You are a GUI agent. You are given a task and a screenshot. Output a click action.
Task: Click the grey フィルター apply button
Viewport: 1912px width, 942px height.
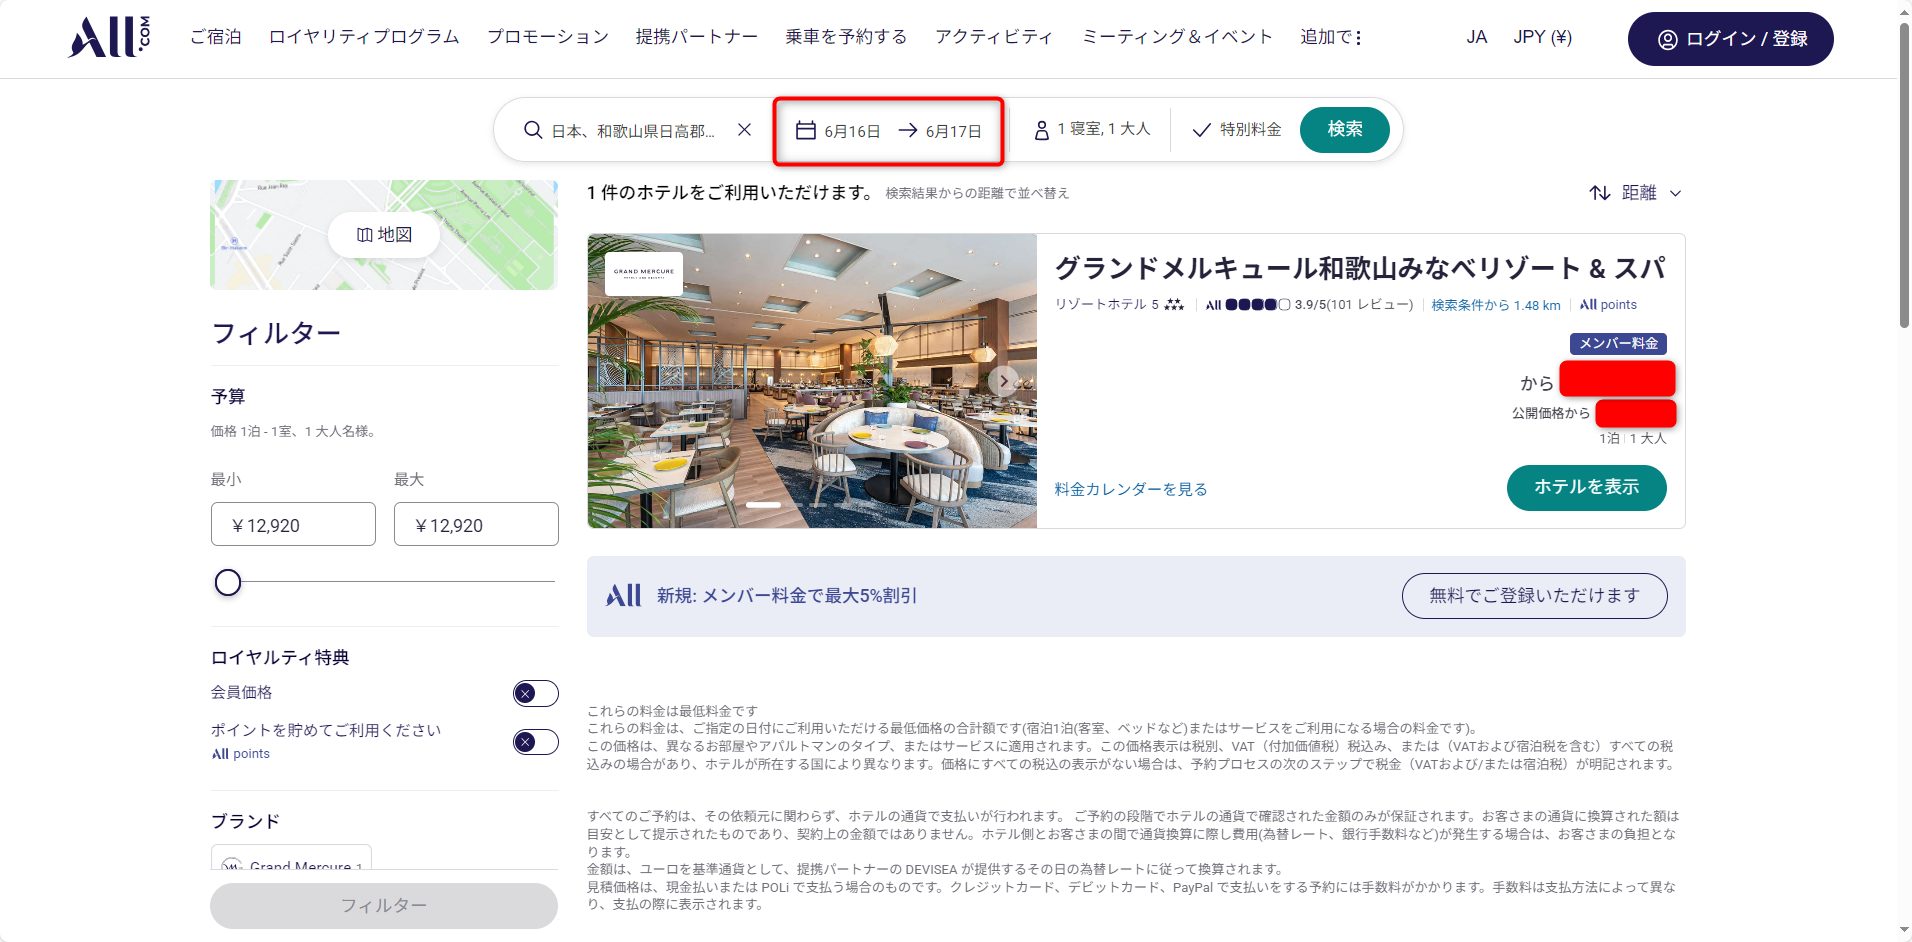pyautogui.click(x=383, y=905)
